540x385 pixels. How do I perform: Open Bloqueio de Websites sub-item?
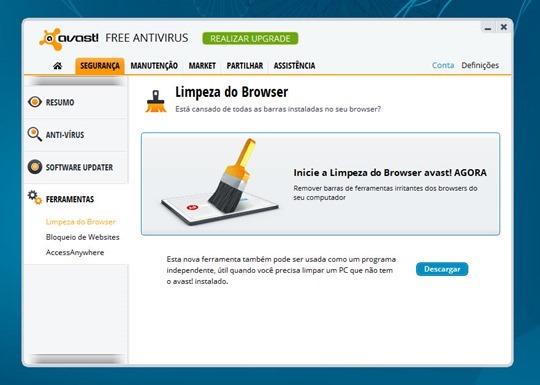(x=83, y=237)
